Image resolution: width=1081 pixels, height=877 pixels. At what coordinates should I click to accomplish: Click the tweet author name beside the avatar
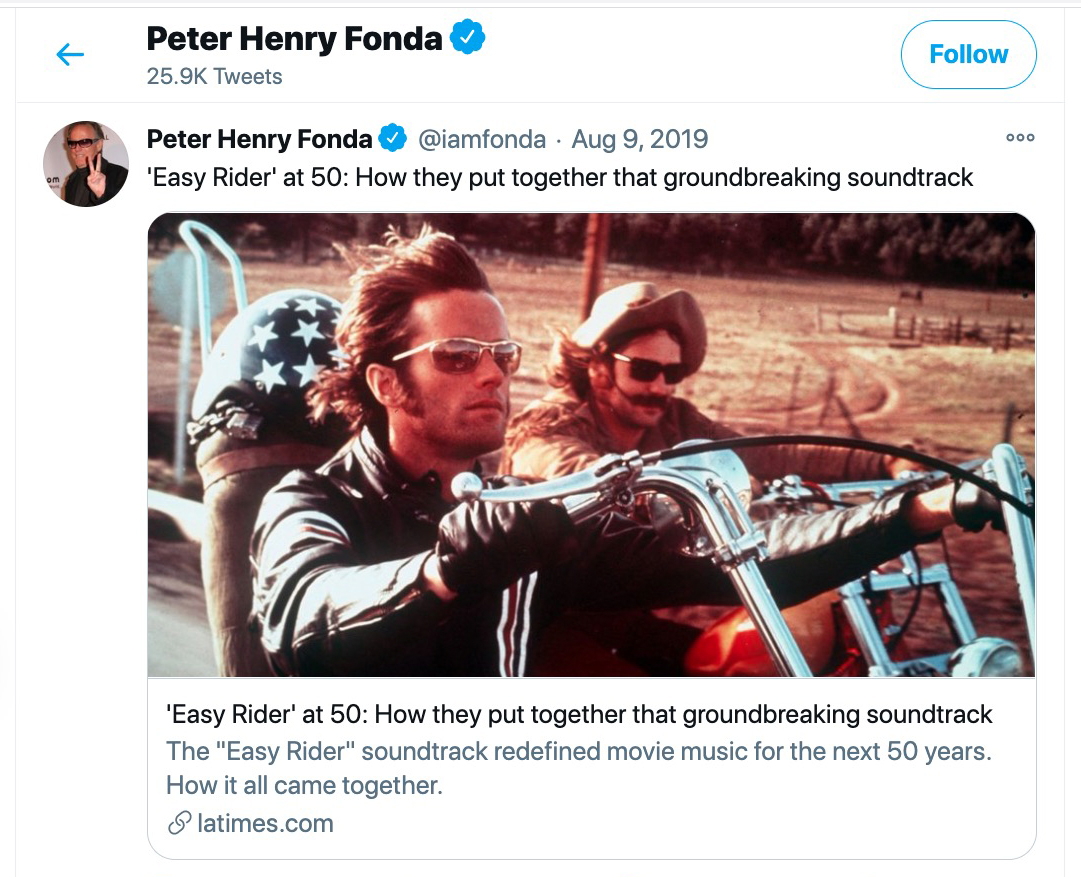point(259,139)
